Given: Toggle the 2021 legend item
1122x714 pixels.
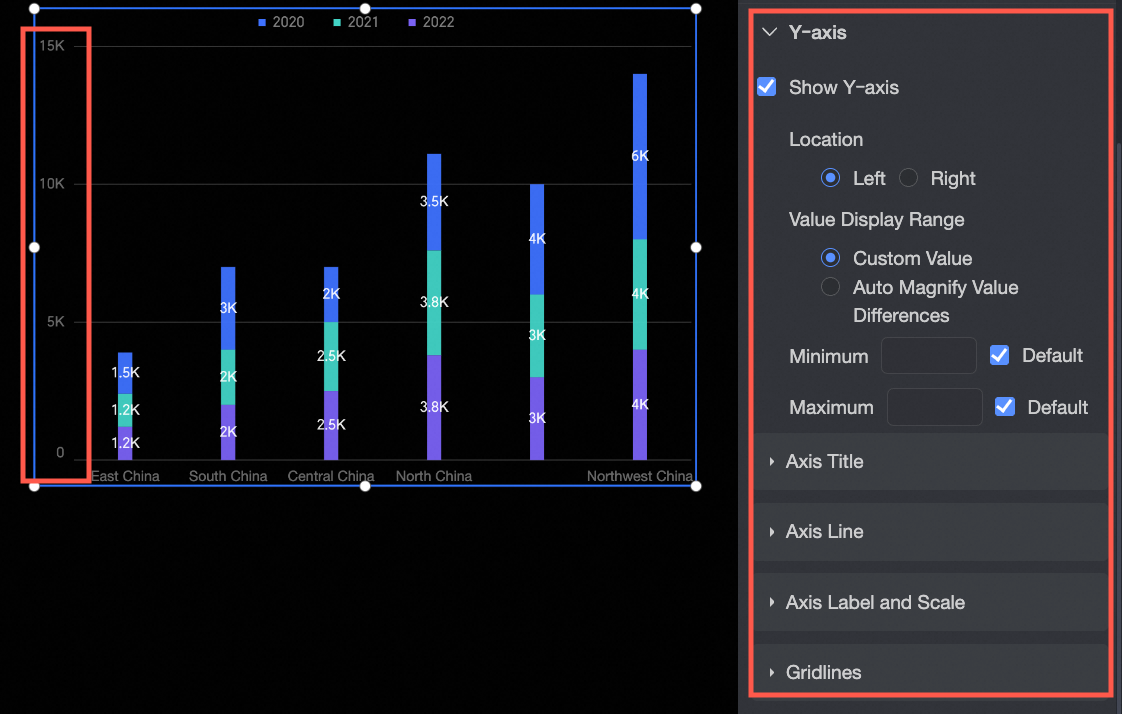Looking at the screenshot, I should point(356,22).
